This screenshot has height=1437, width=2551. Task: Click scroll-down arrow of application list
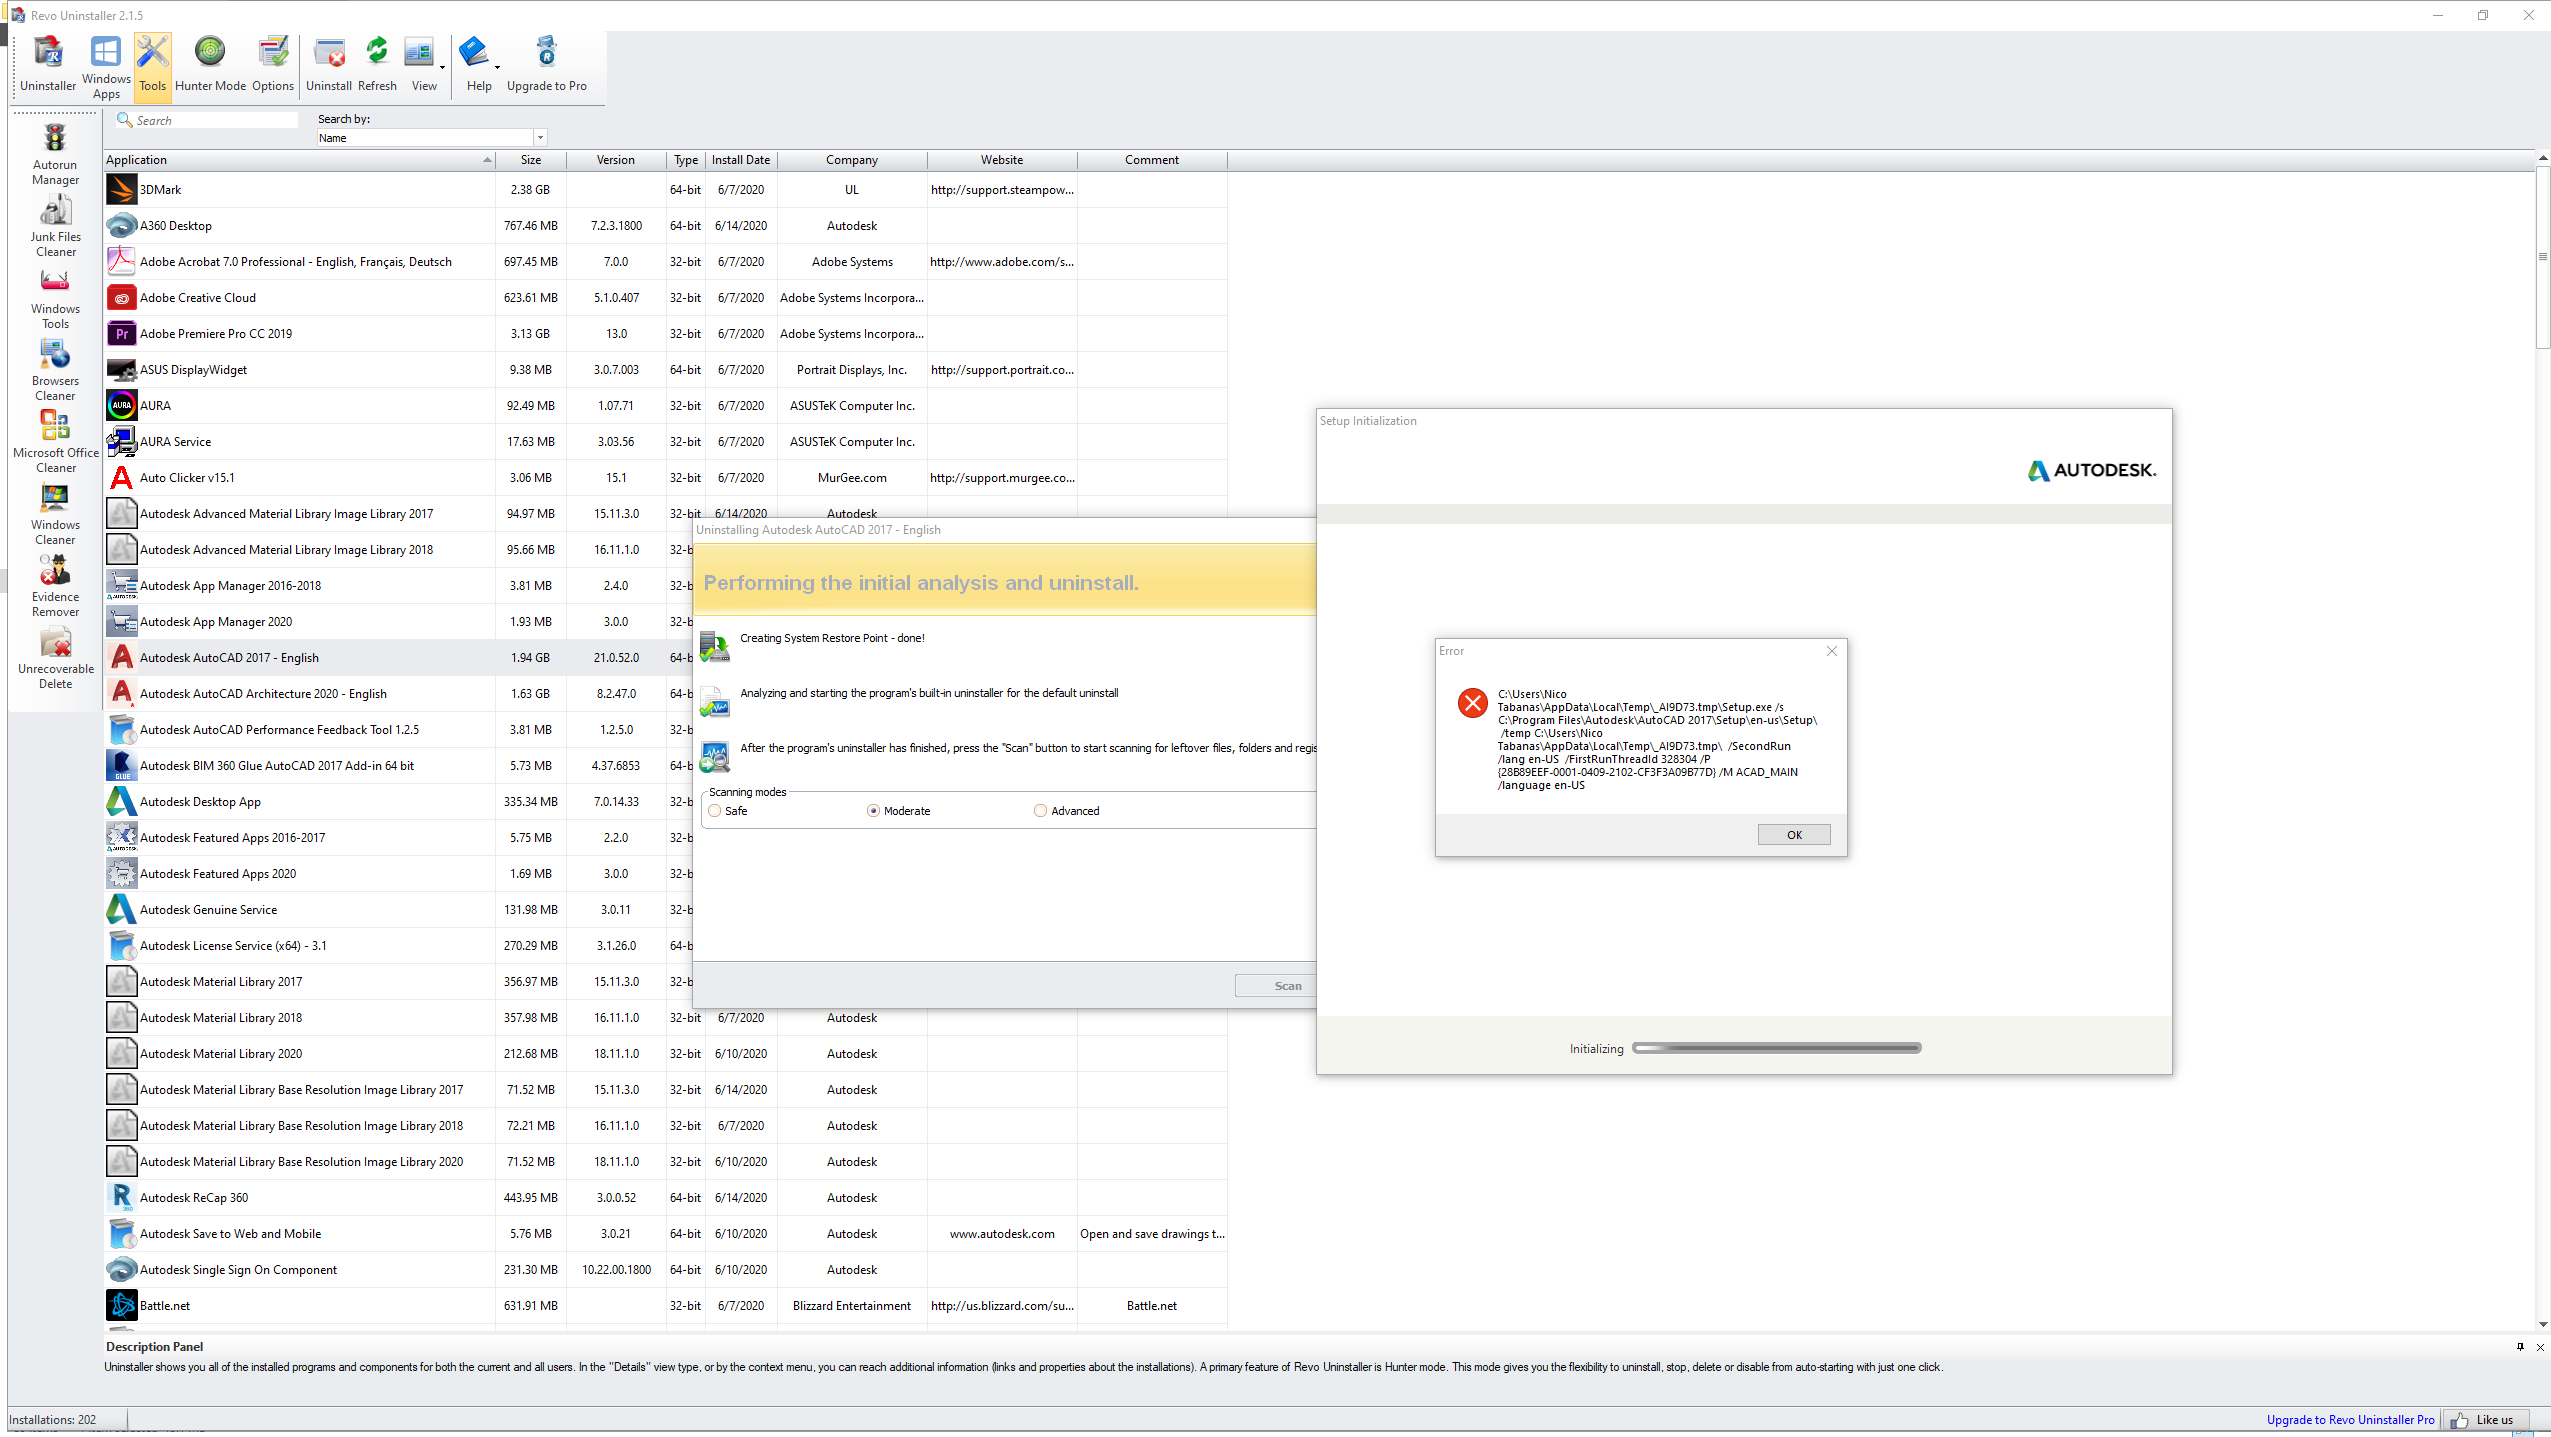(2543, 1324)
